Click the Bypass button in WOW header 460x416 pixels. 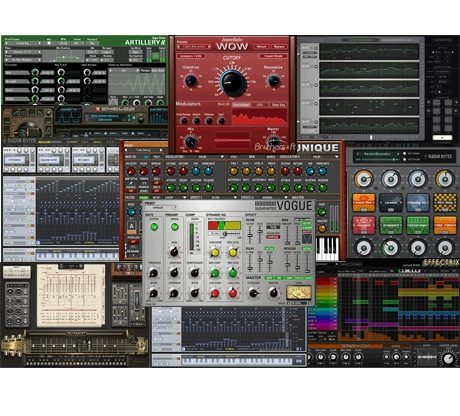pyautogui.click(x=279, y=47)
